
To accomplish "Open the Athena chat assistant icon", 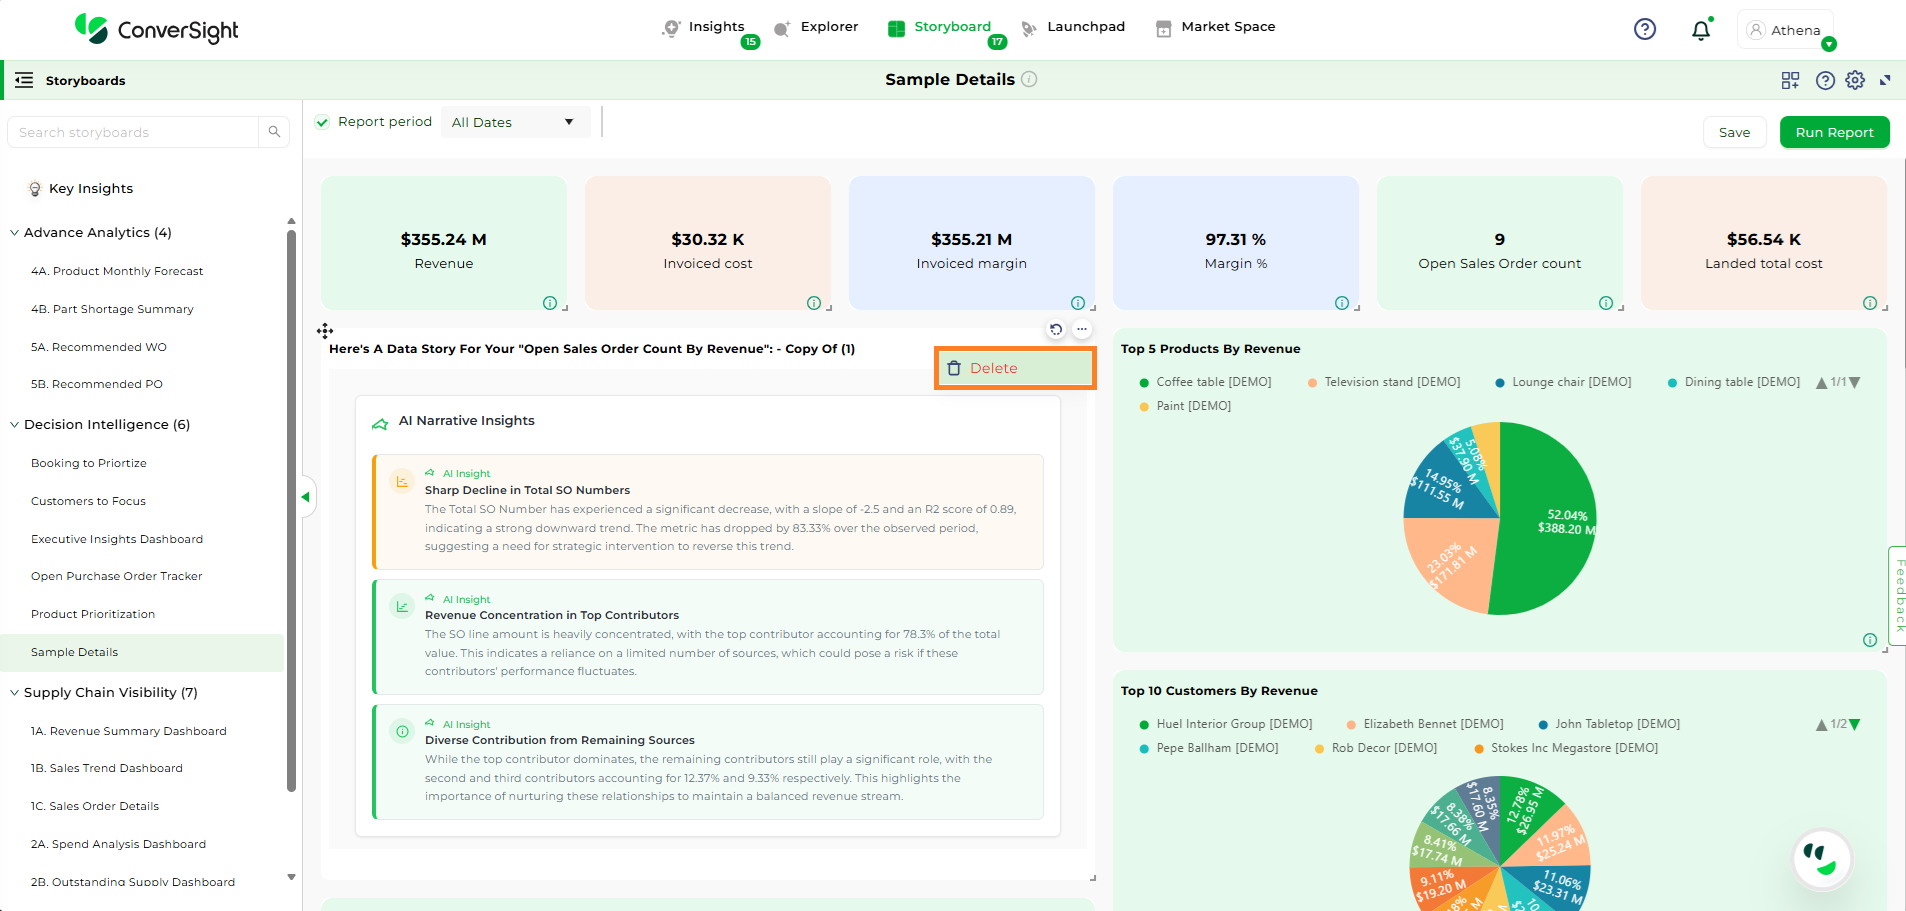I will (1821, 858).
